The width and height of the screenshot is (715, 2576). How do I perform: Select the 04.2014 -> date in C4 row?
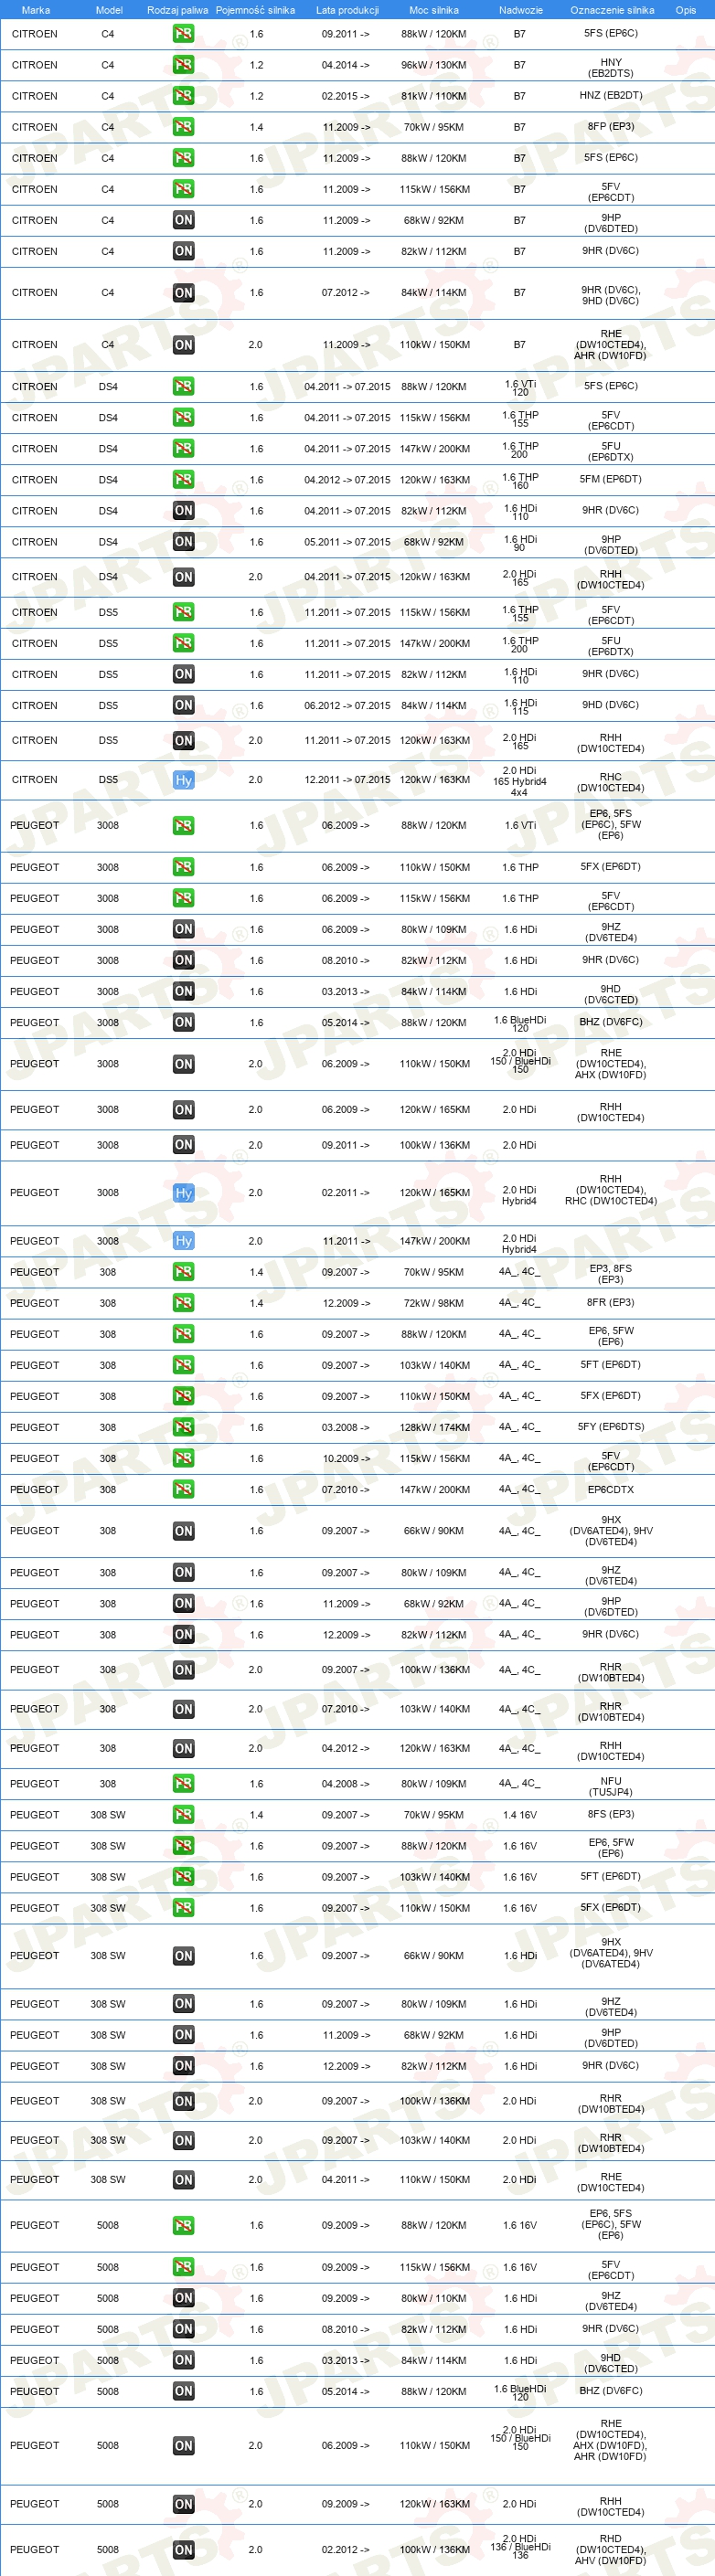coord(345,65)
